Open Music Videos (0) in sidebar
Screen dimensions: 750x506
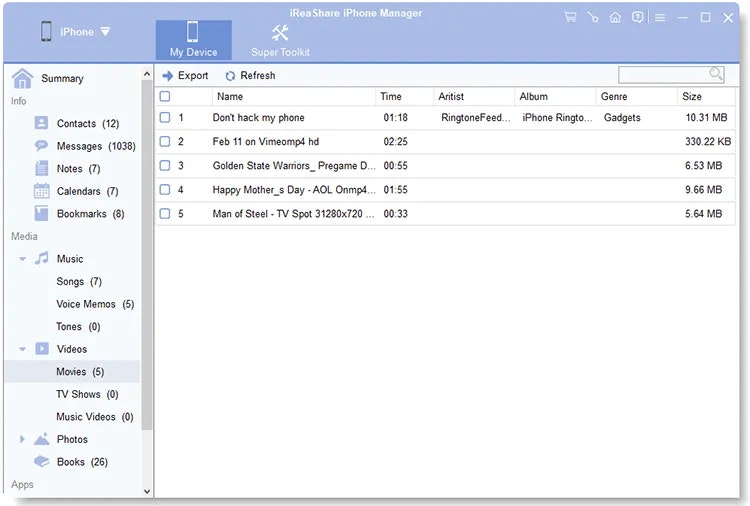(95, 417)
